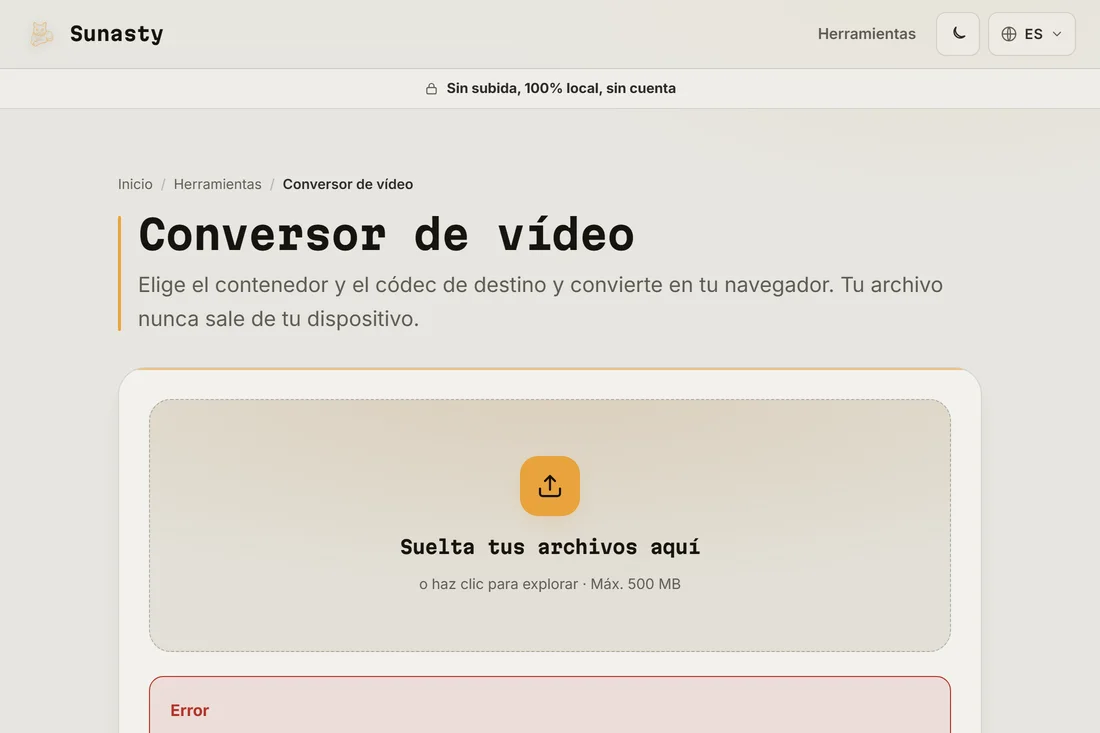
Task: Click "Suelta tus archivos aquí" drop zone text
Action: 550,547
